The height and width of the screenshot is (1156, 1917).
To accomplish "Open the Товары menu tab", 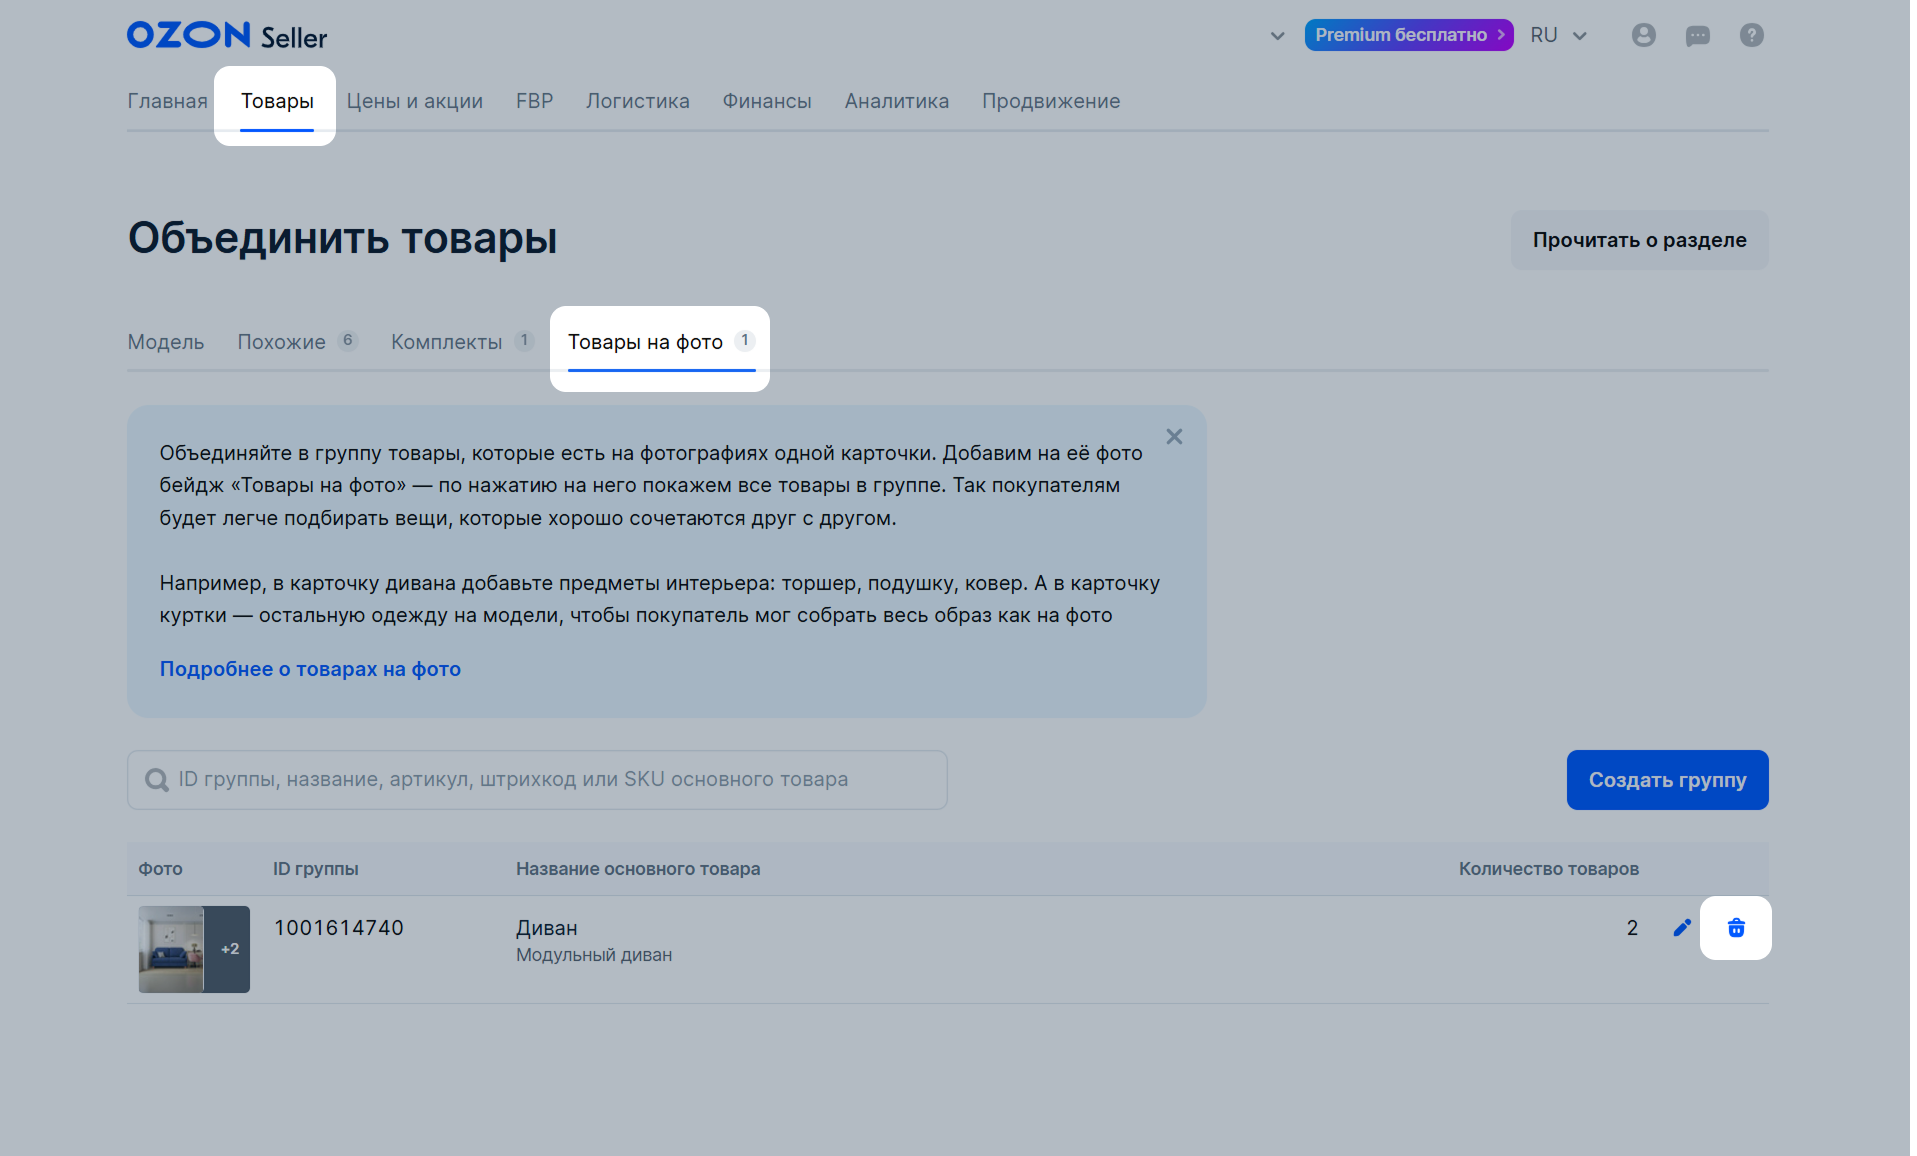I will pos(277,101).
